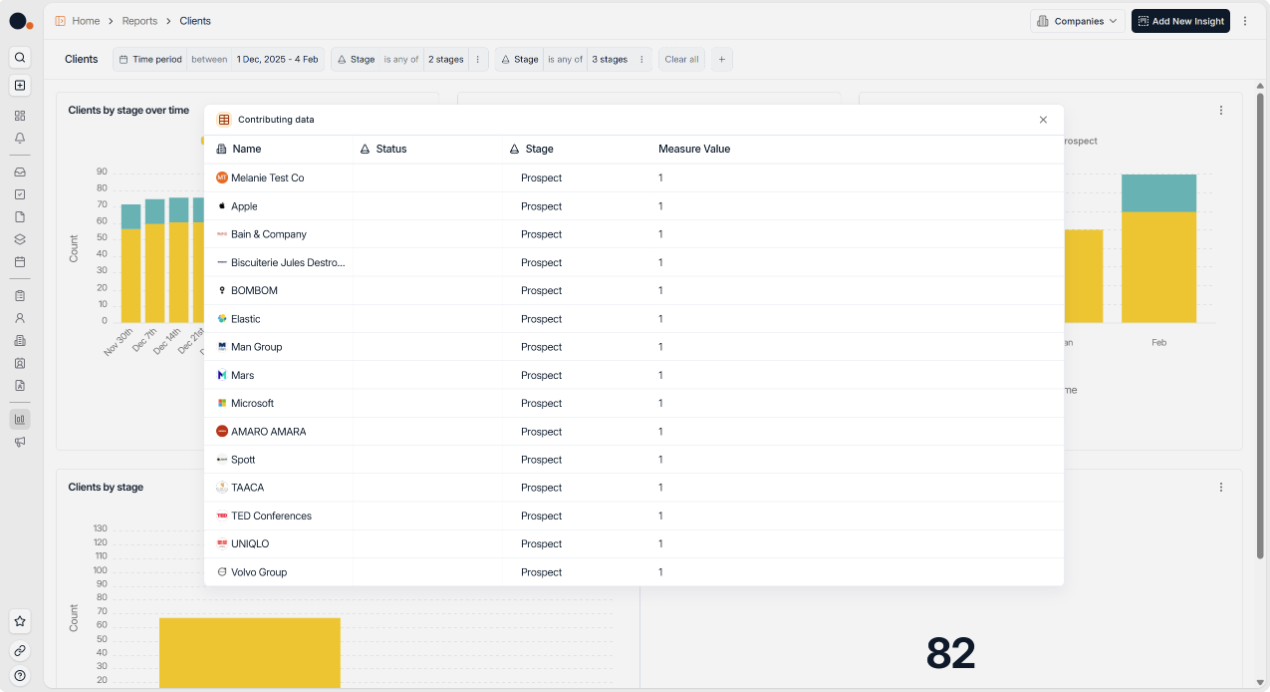
Task: Click the Add New Insight button
Action: (1180, 21)
